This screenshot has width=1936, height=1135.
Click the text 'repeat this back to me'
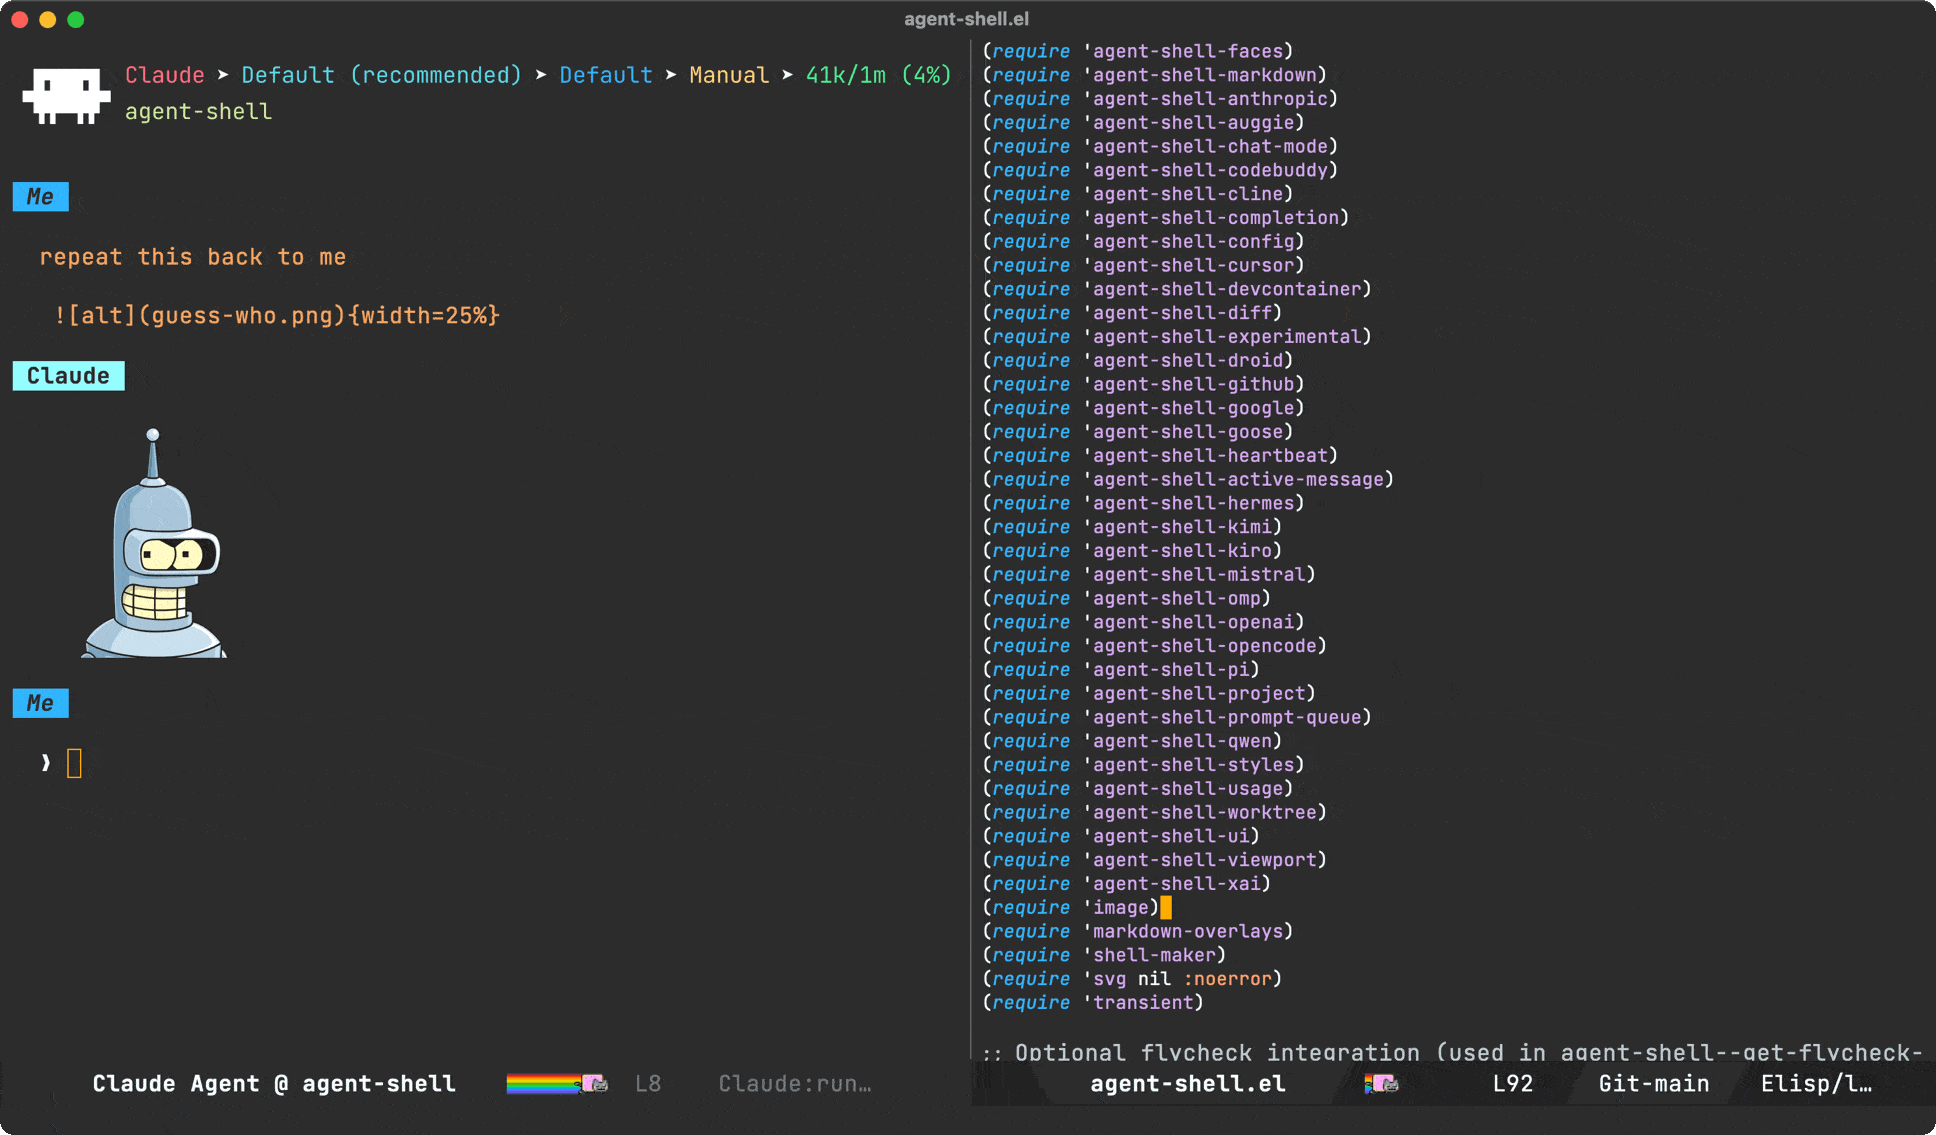tap(193, 257)
